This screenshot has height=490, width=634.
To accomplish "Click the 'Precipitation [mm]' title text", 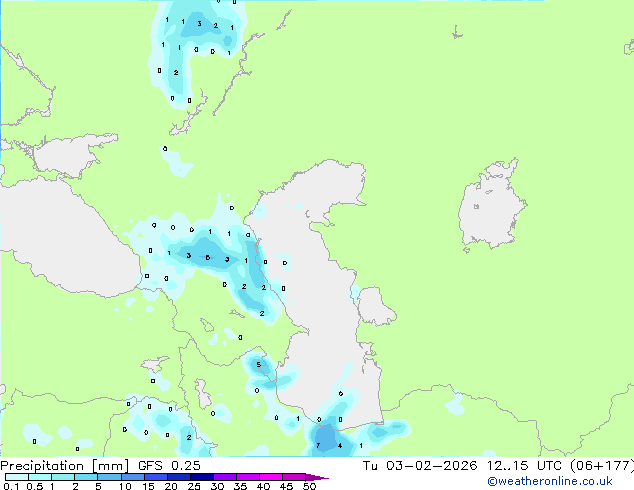I will [x=64, y=466].
